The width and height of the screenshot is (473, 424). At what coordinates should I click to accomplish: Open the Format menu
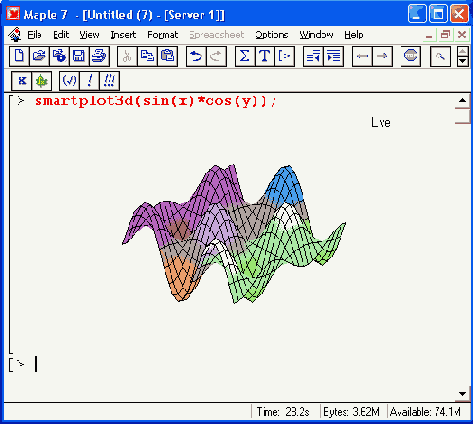(x=163, y=35)
